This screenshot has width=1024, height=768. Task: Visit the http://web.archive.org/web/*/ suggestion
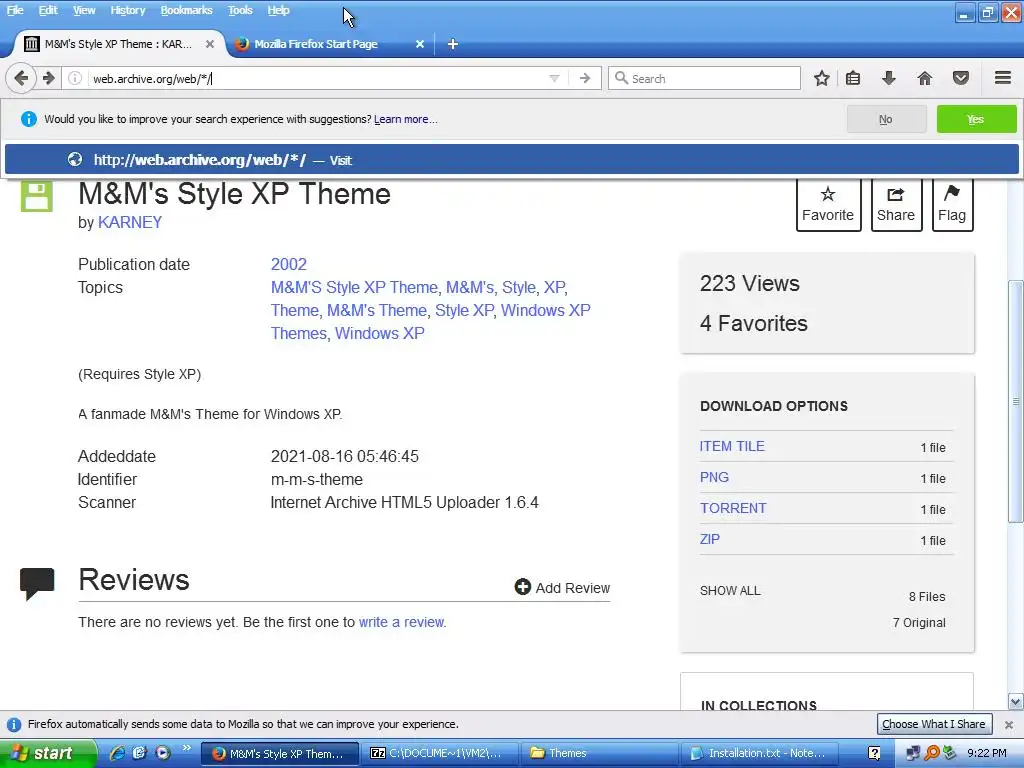[511, 160]
